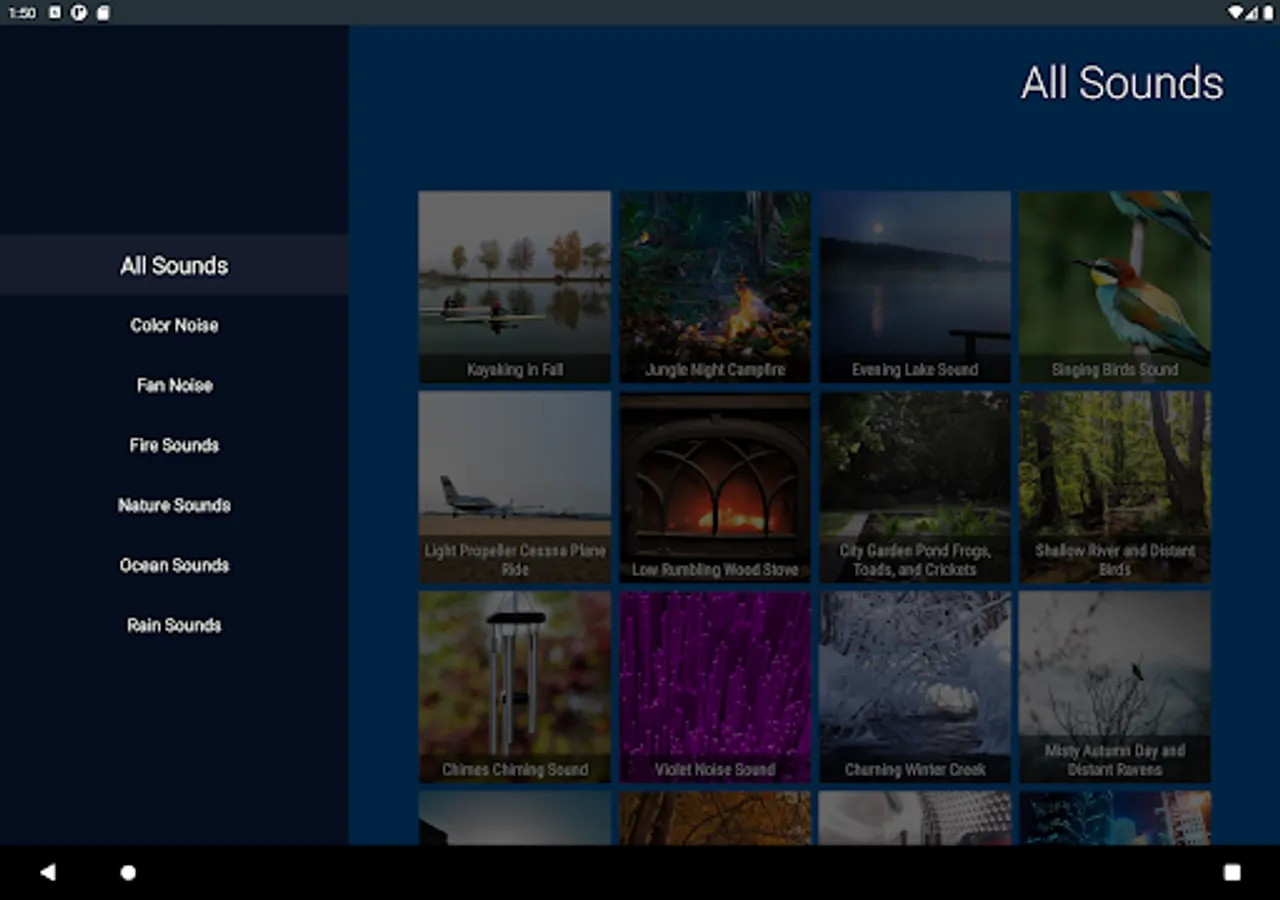This screenshot has width=1280, height=900.
Task: Tap the clock showing 1:50
Action: coord(21,13)
